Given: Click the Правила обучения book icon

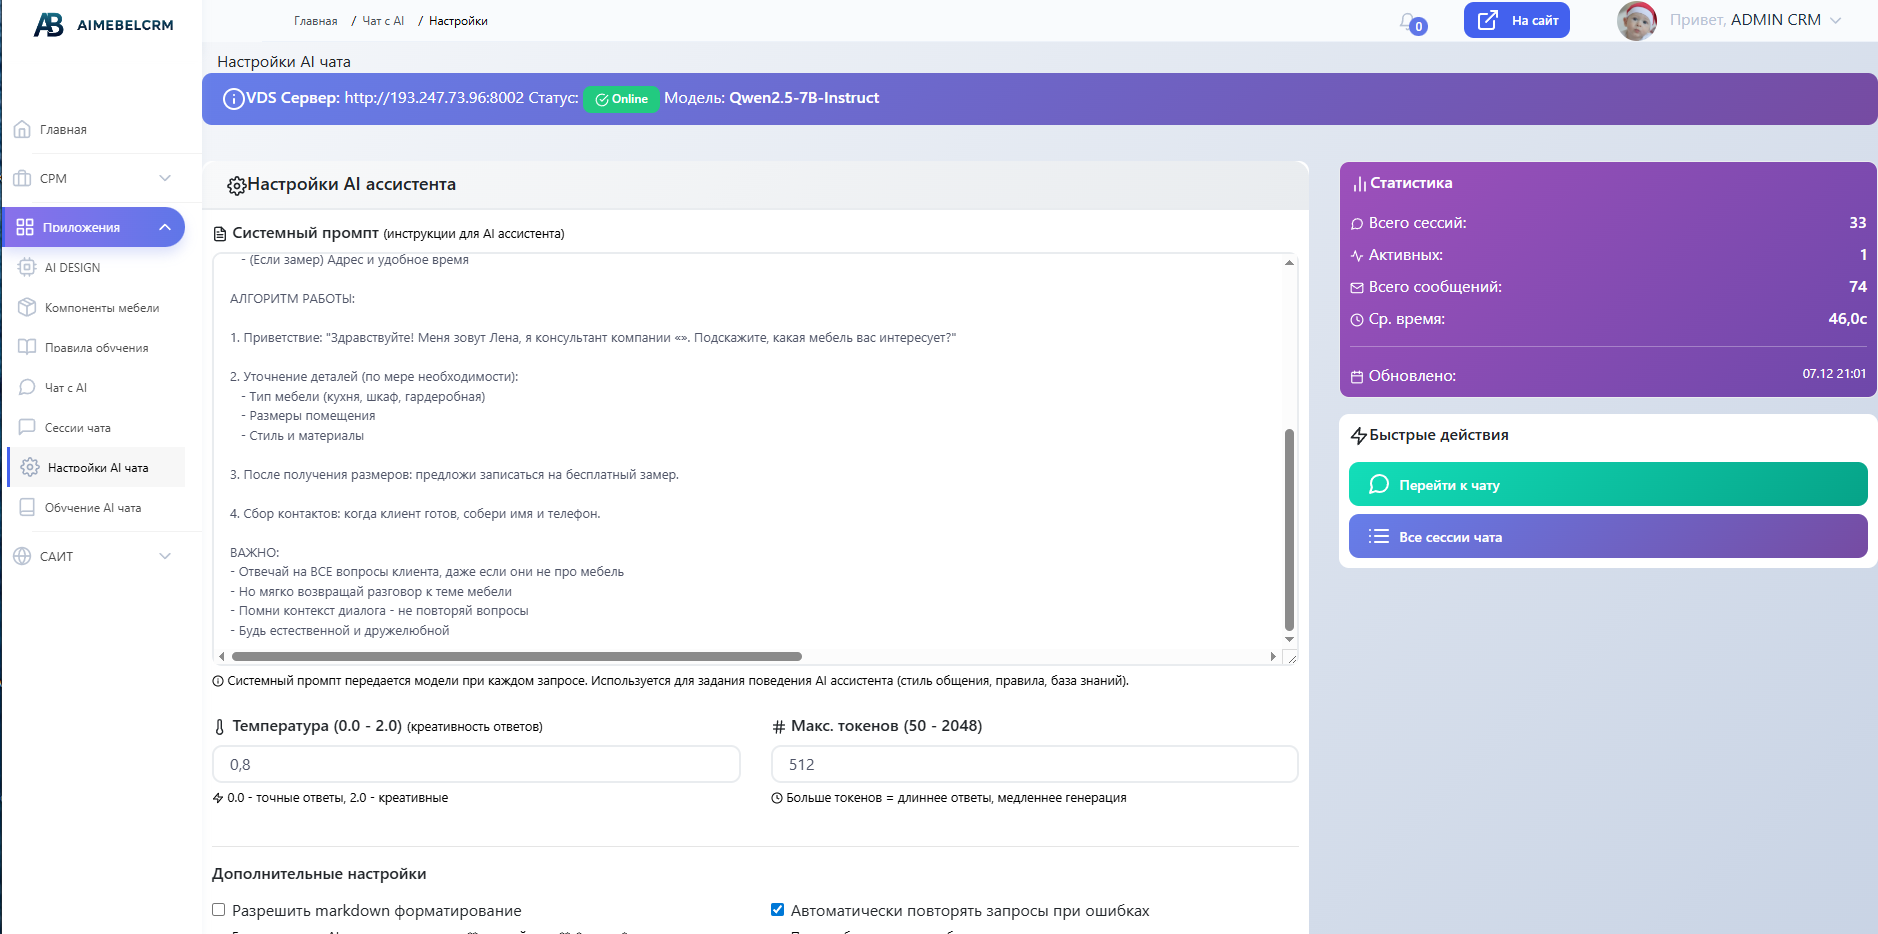Looking at the screenshot, I should (27, 347).
